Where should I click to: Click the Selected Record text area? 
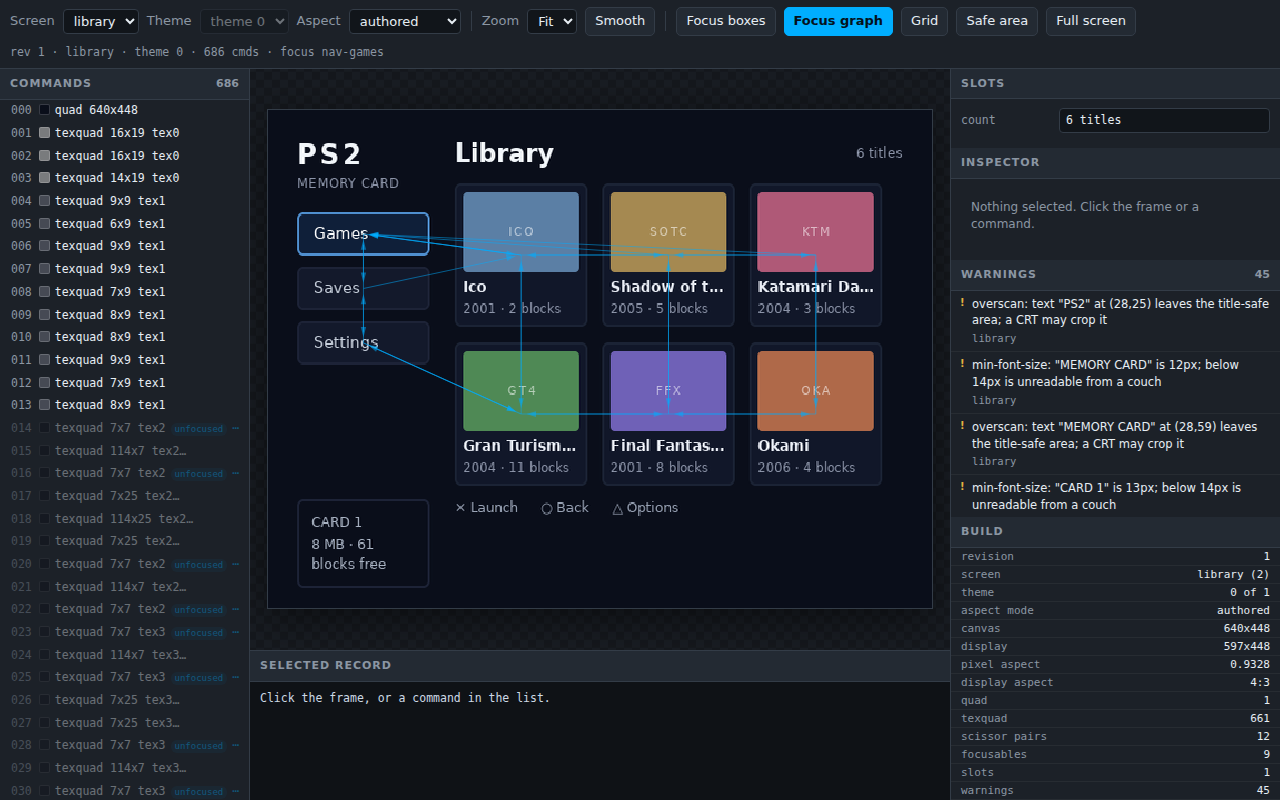[x=600, y=740]
